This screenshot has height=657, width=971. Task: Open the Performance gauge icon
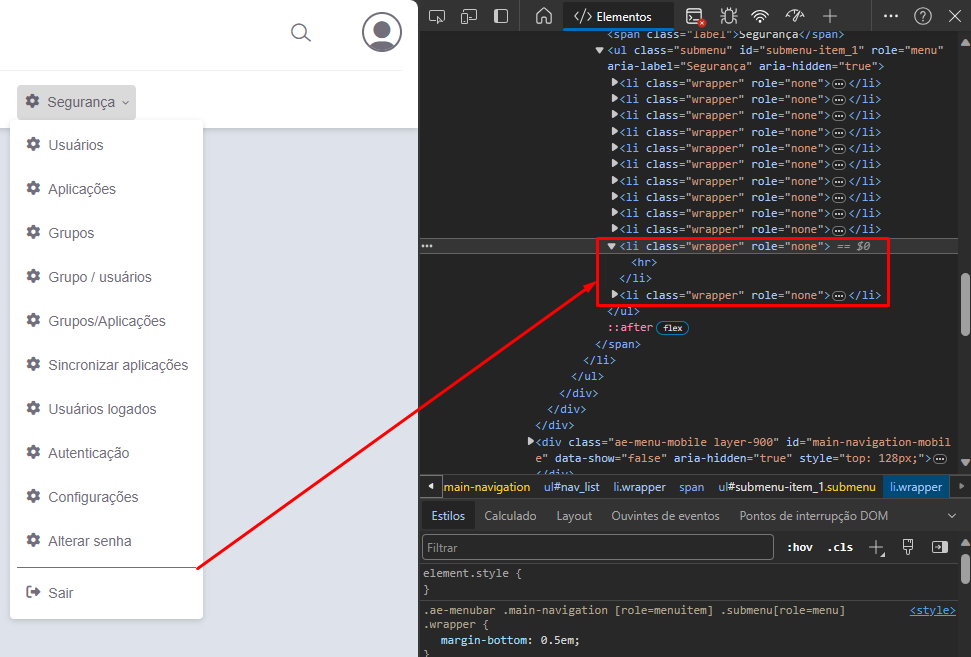click(795, 16)
